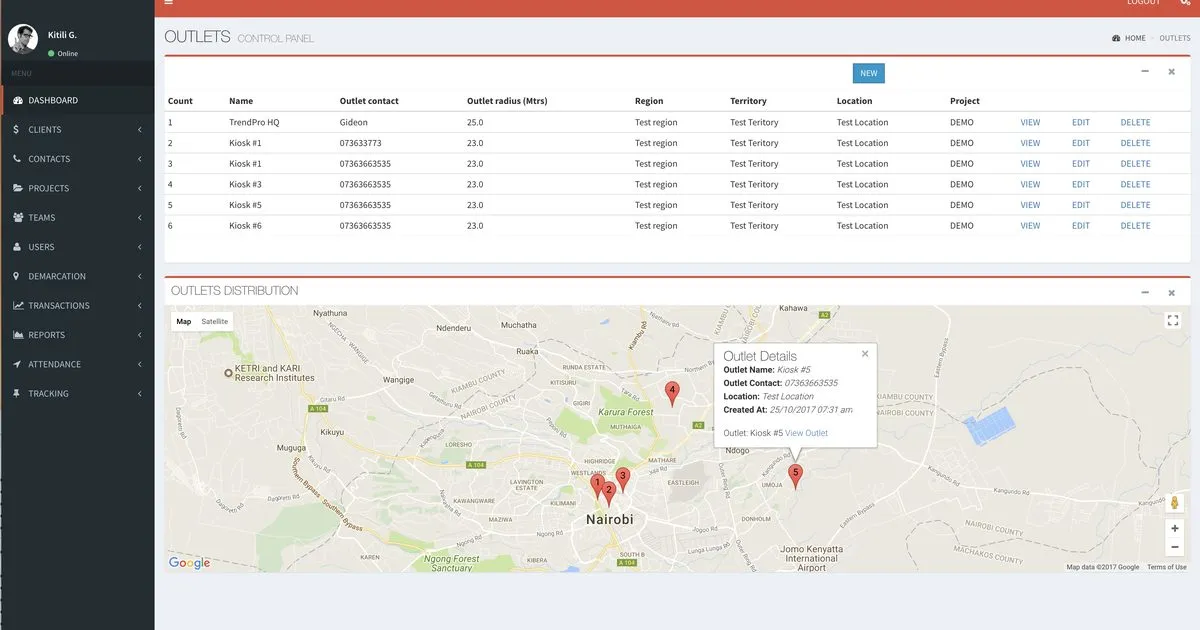
Task: Delete the TrendPro HQ outlet
Action: pos(1135,123)
